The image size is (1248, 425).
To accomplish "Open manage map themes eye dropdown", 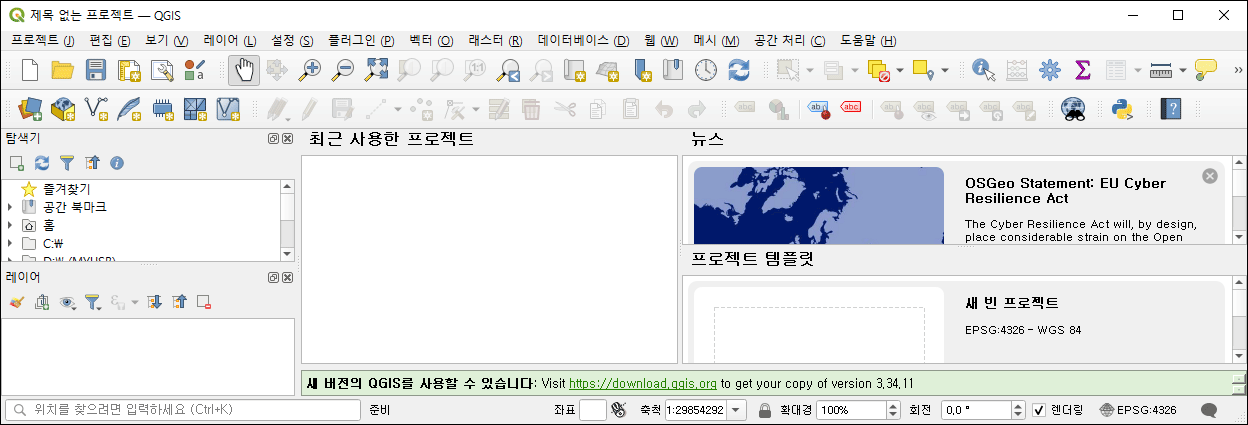I will (x=68, y=301).
